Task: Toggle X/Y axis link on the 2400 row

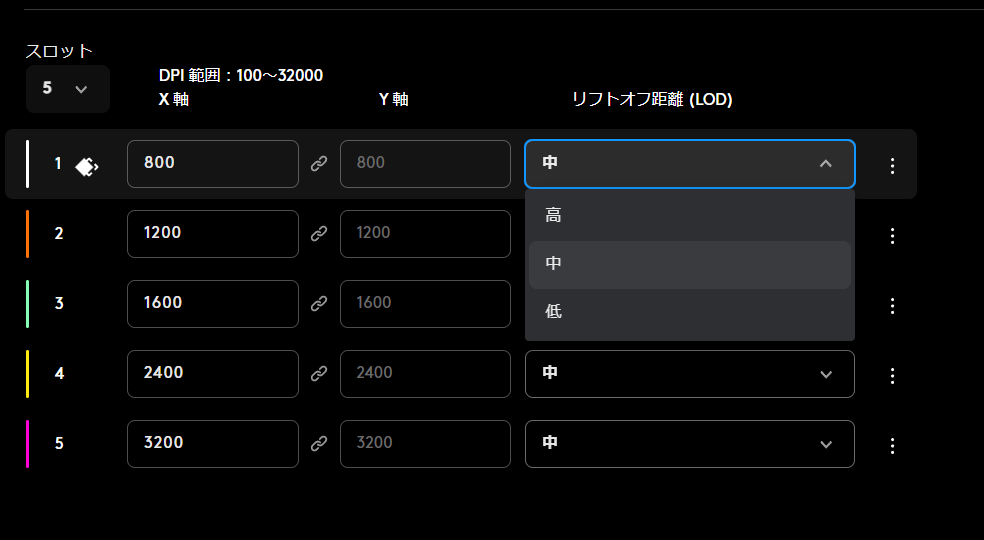Action: coord(319,374)
